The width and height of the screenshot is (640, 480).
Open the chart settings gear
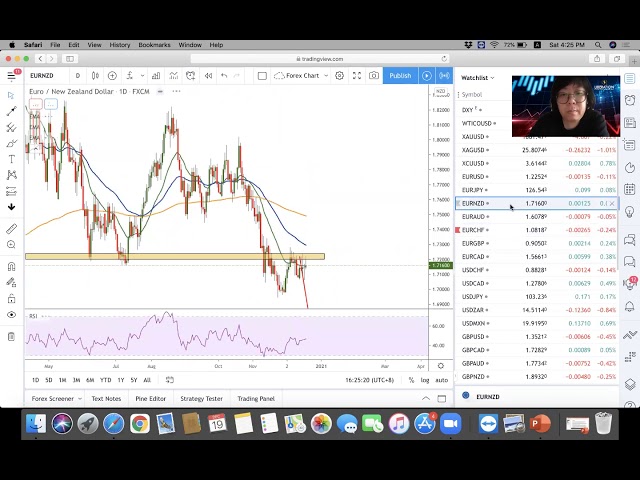(x=340, y=76)
